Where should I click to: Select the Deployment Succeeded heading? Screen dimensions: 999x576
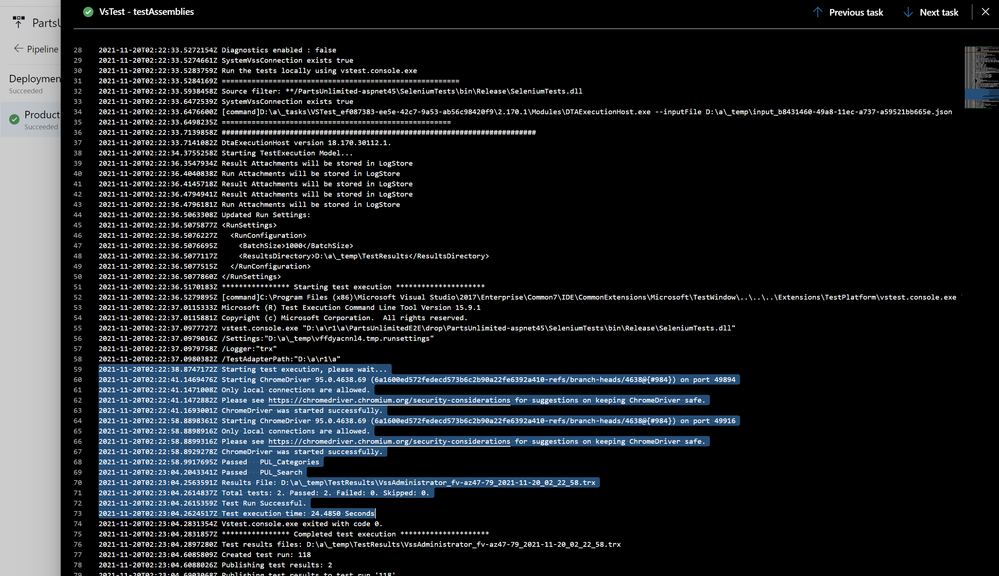[x=34, y=83]
